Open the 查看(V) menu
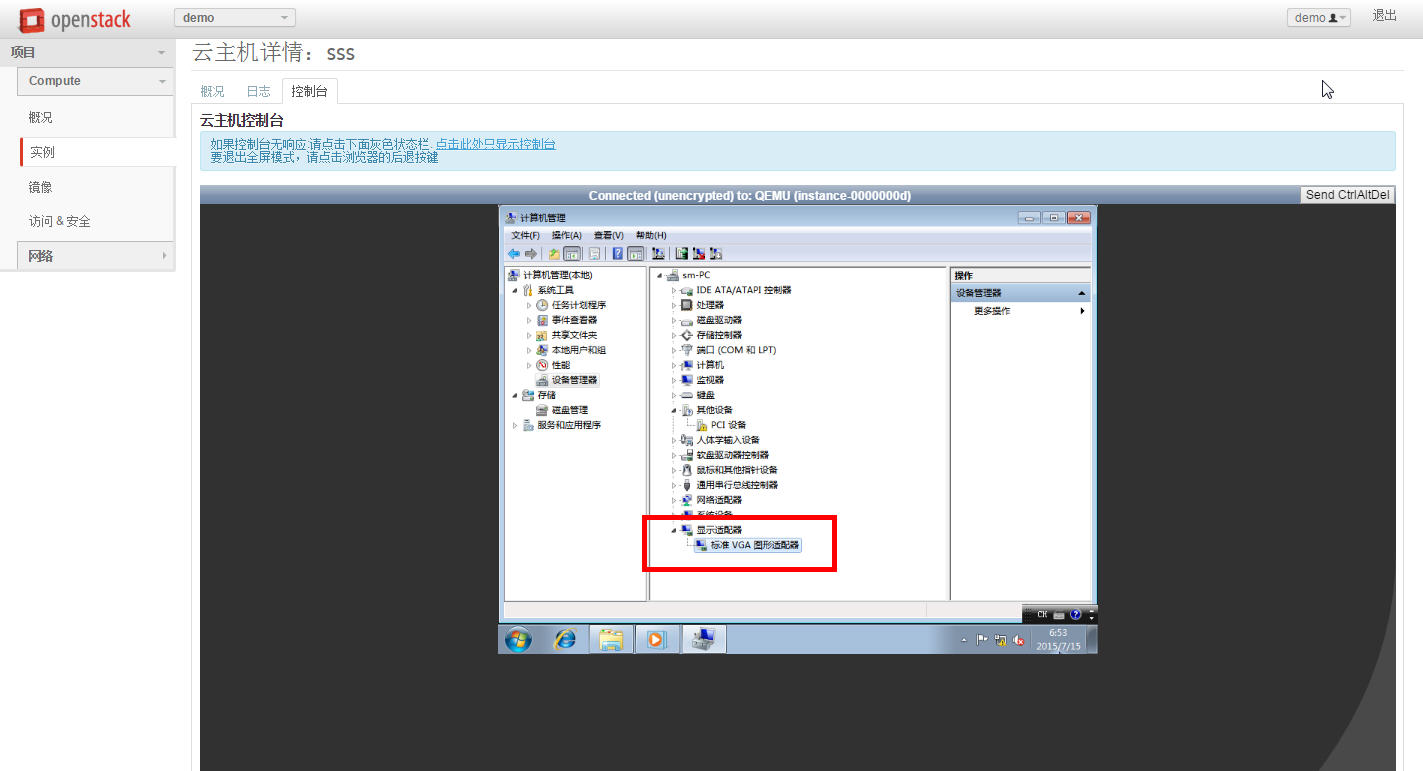 608,235
